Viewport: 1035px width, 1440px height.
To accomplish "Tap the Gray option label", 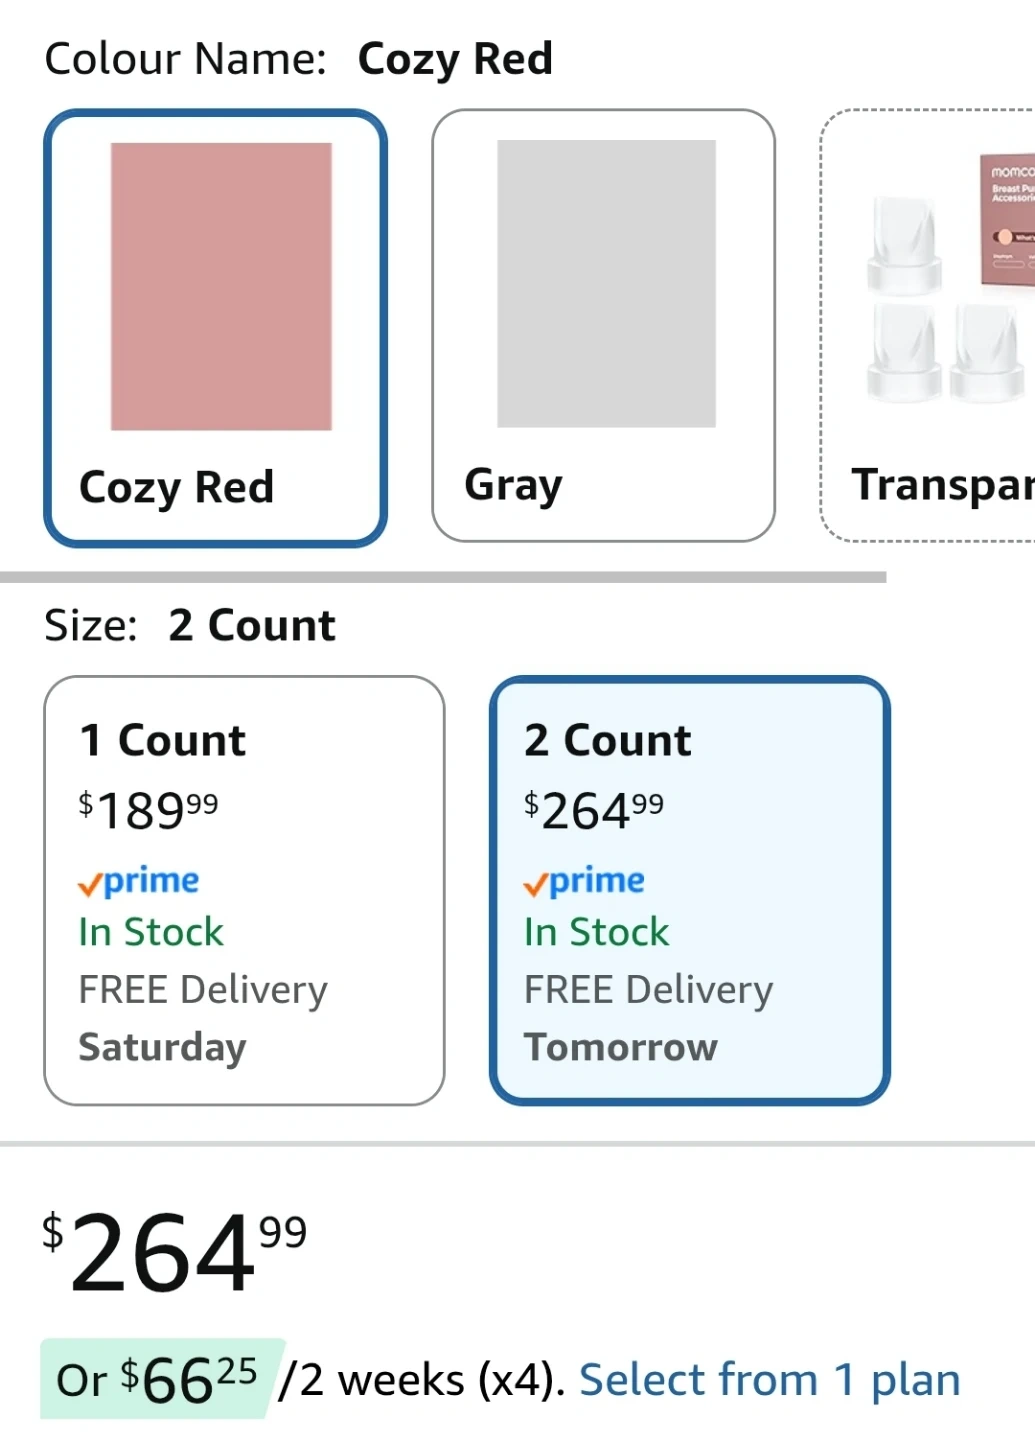I will coord(513,486).
